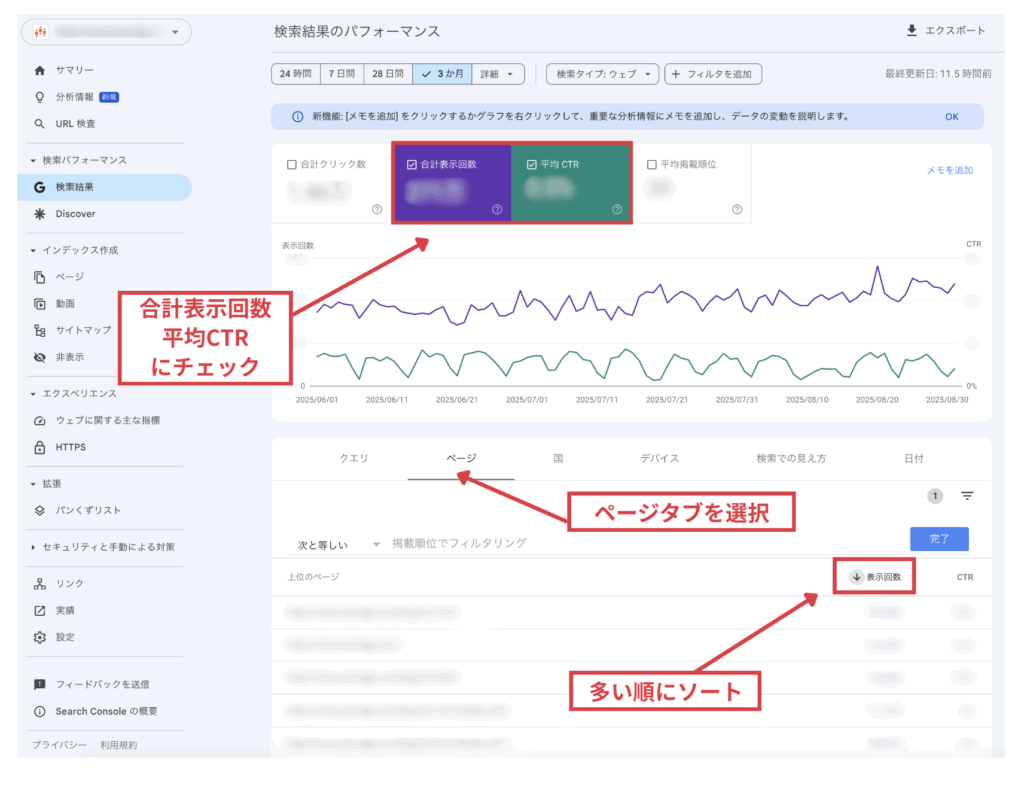This screenshot has height=785, width=1024.
Task: Uncheck the 合計表示回数 metric
Action: pyautogui.click(x=412, y=165)
